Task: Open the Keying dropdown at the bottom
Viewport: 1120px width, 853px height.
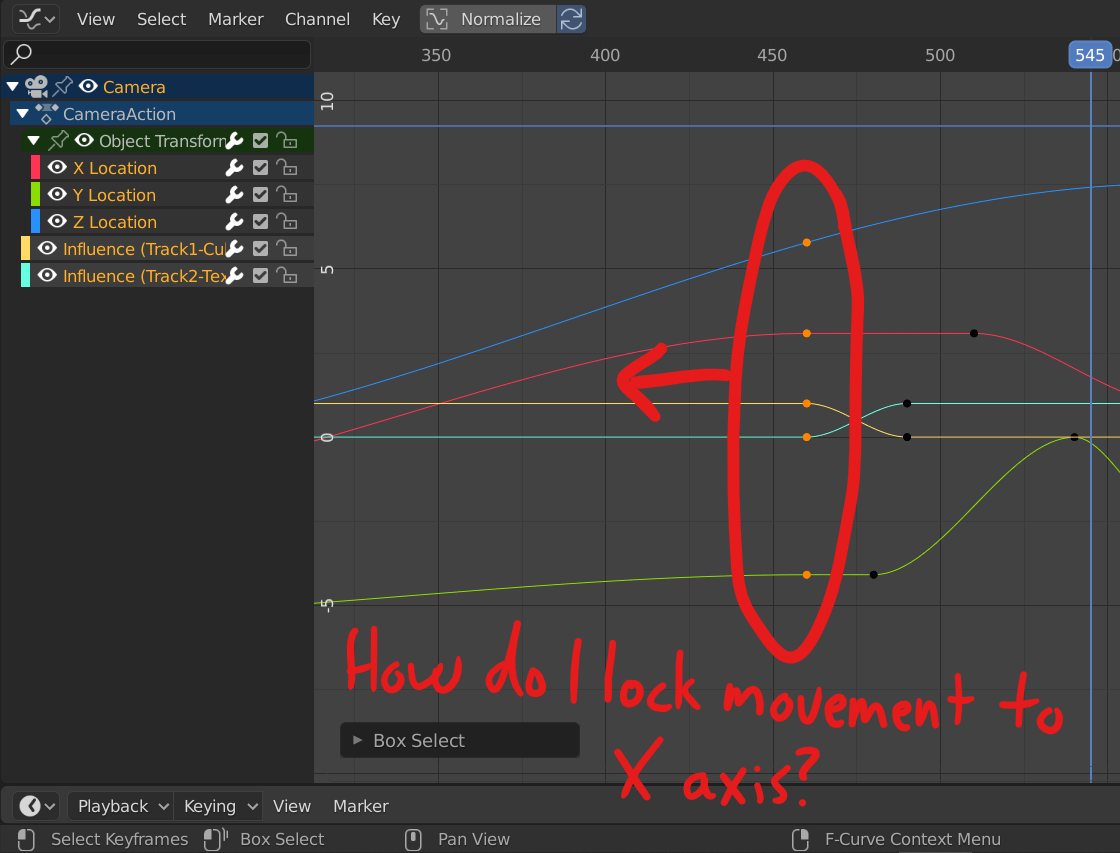Action: tap(218, 806)
